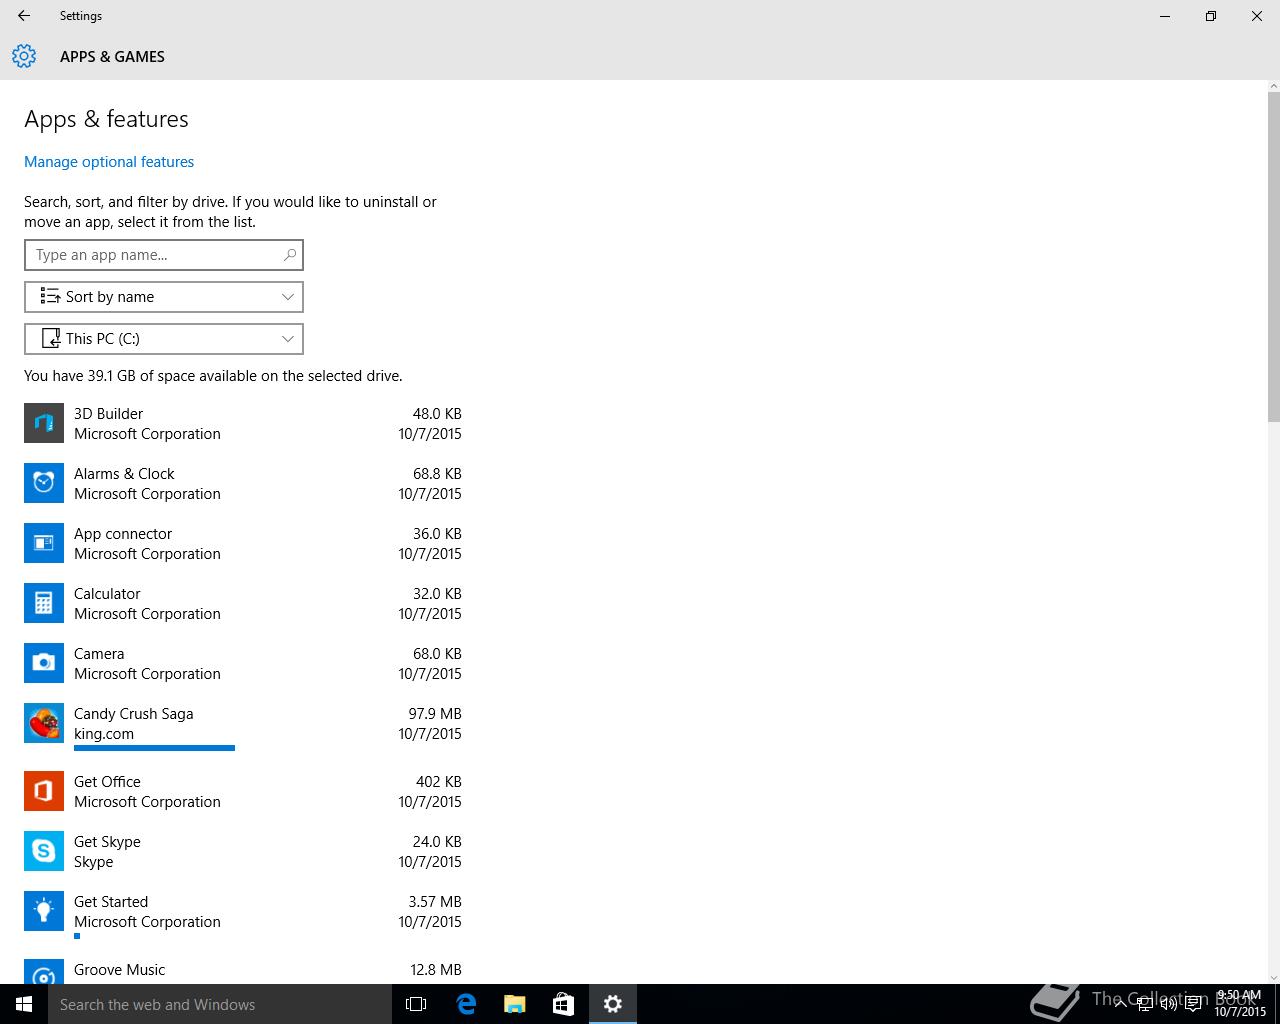Open the Sort by name dropdown
The image size is (1280, 1024).
tap(164, 297)
